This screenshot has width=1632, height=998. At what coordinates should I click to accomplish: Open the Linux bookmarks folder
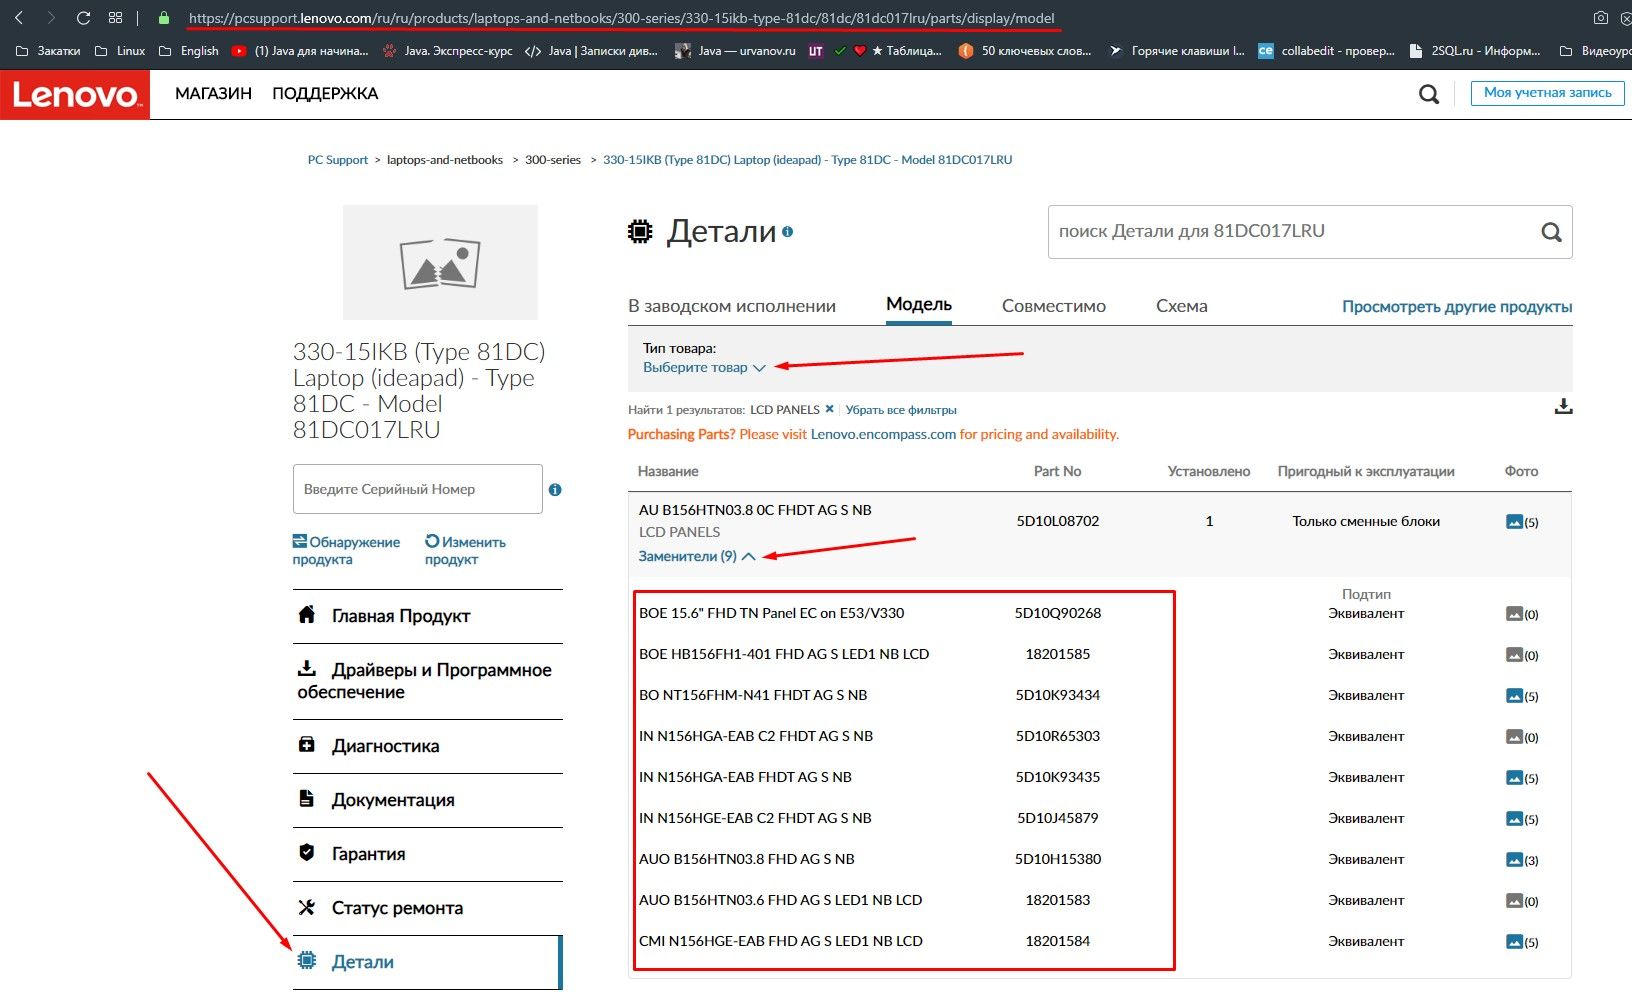[120, 51]
